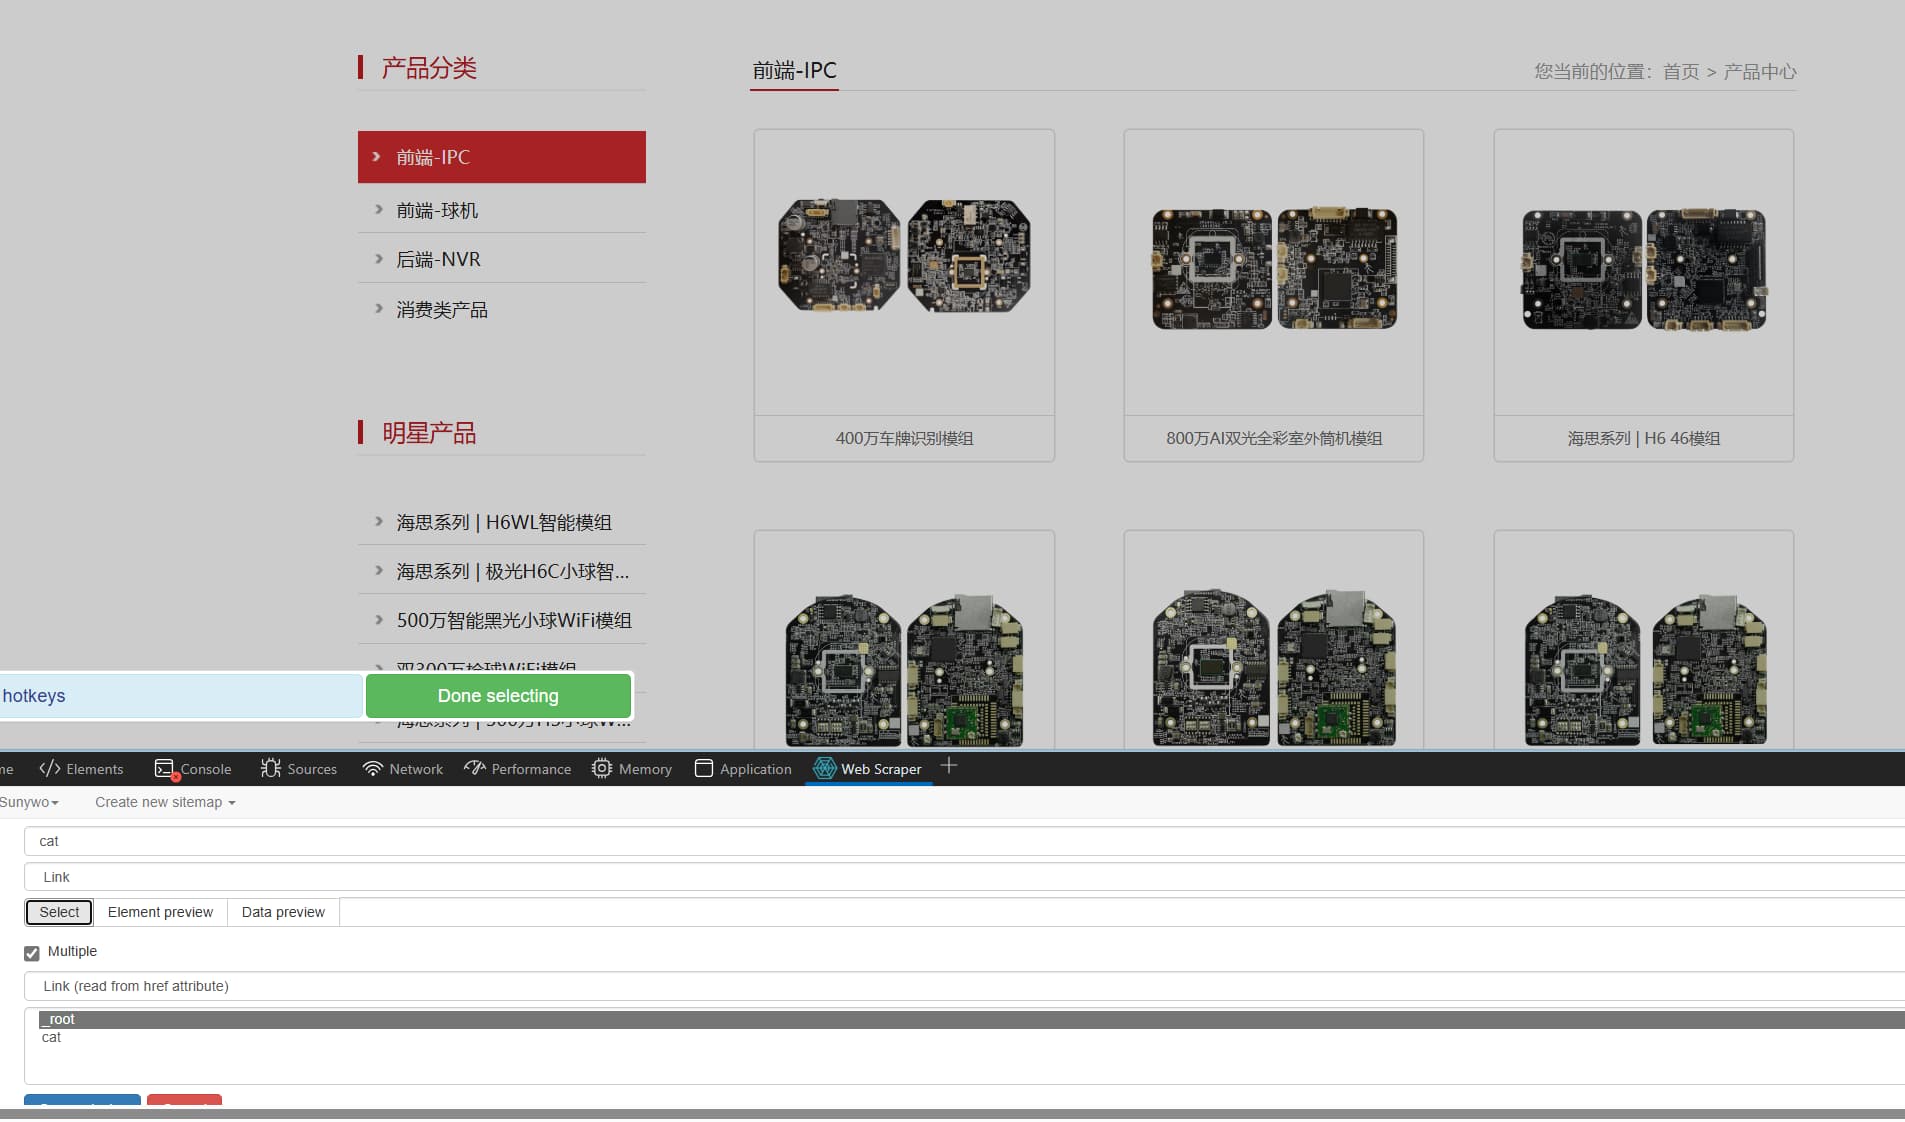Uncheck the Multiple checkbox
Viewport: 1905px width, 1122px height.
tap(32, 953)
